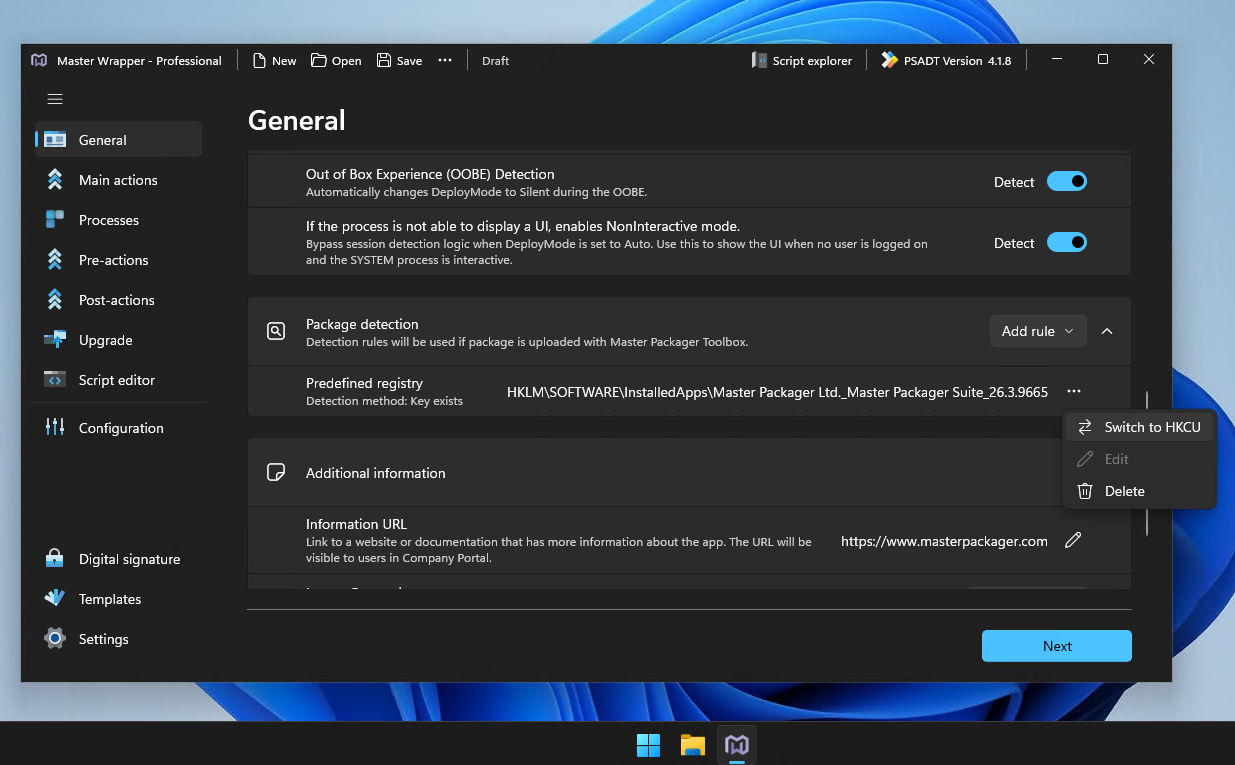Go to Script editor sidebar item
The width and height of the screenshot is (1235, 765).
click(x=118, y=380)
